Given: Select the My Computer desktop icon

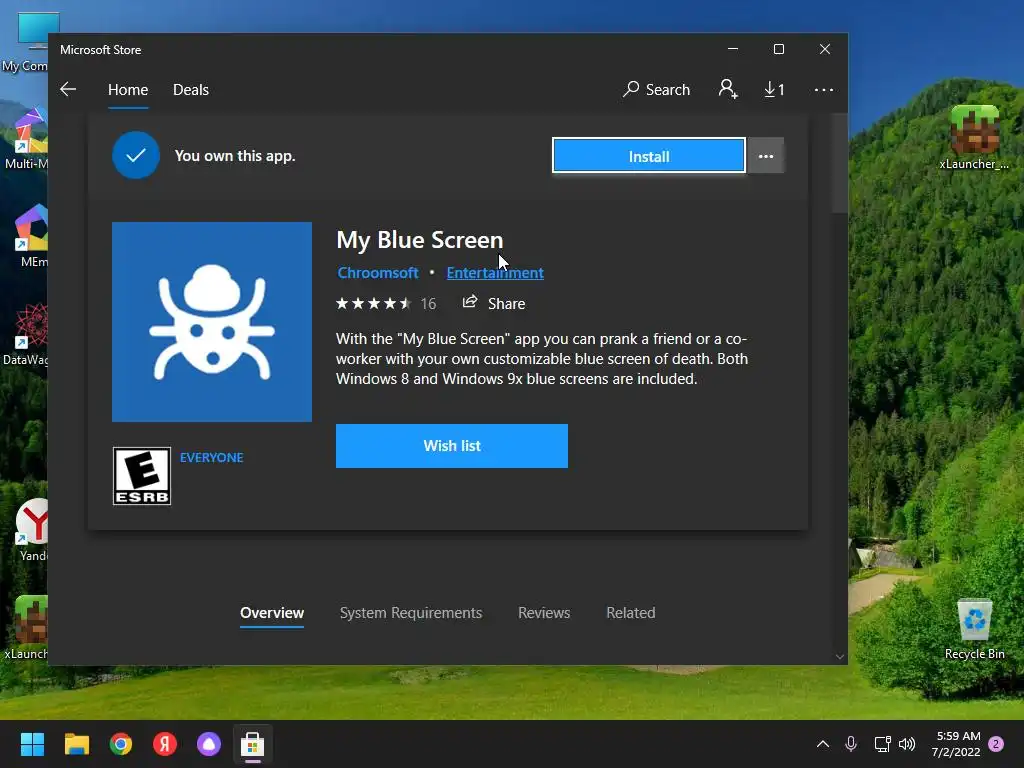Looking at the screenshot, I should tap(26, 42).
